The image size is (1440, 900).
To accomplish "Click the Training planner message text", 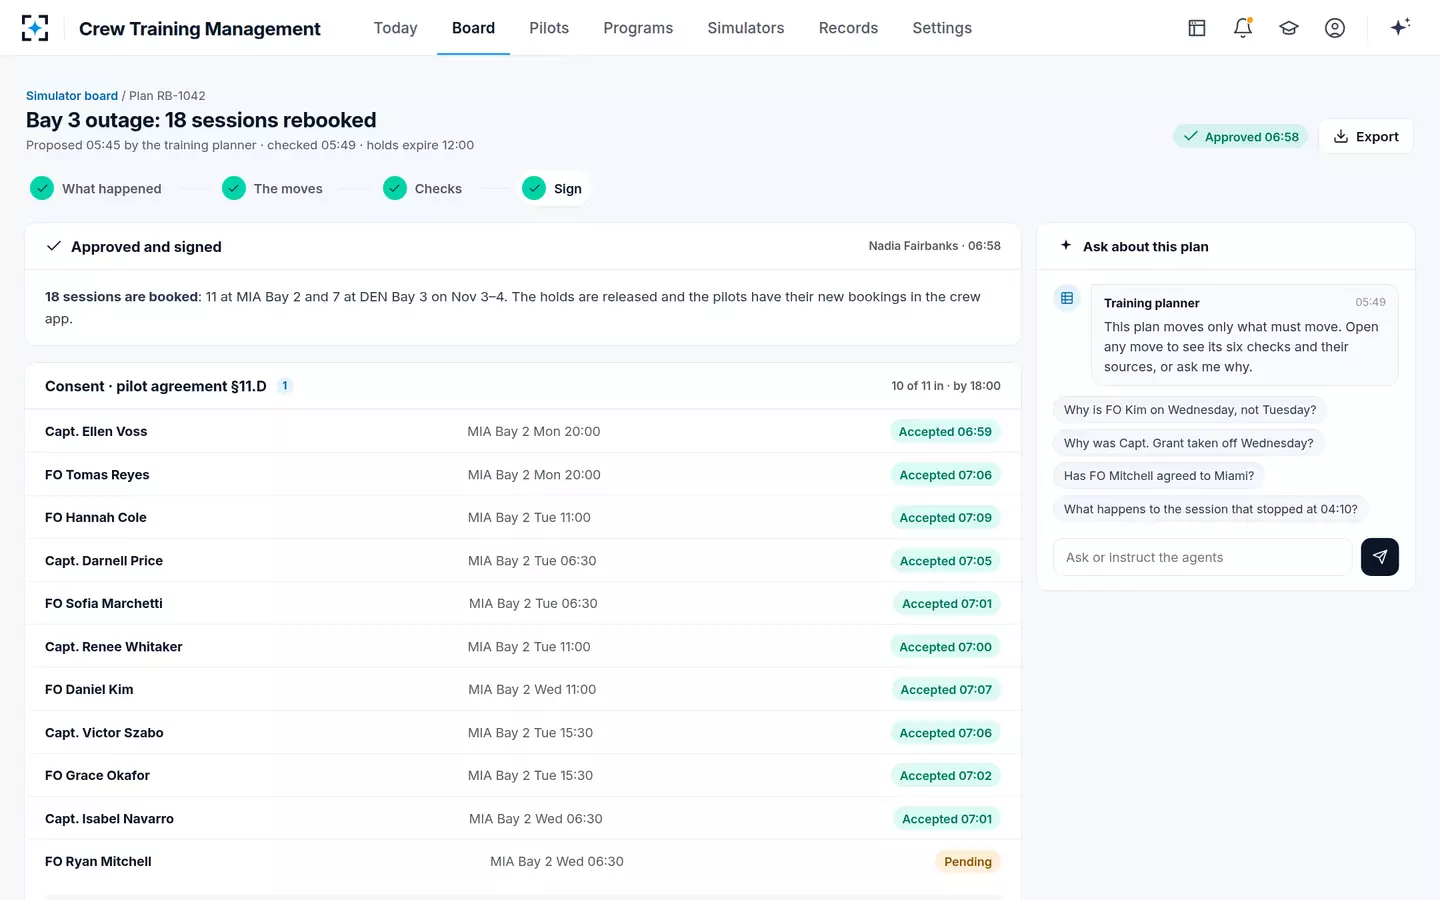I will pyautogui.click(x=1241, y=347).
